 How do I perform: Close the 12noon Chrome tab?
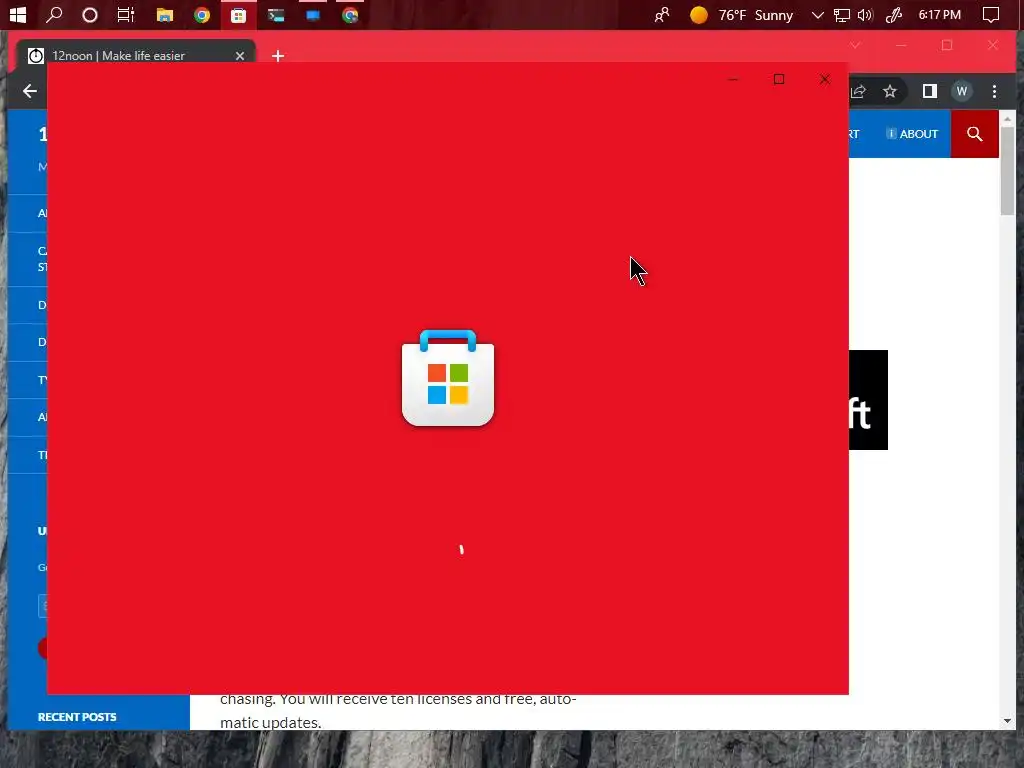tap(240, 56)
